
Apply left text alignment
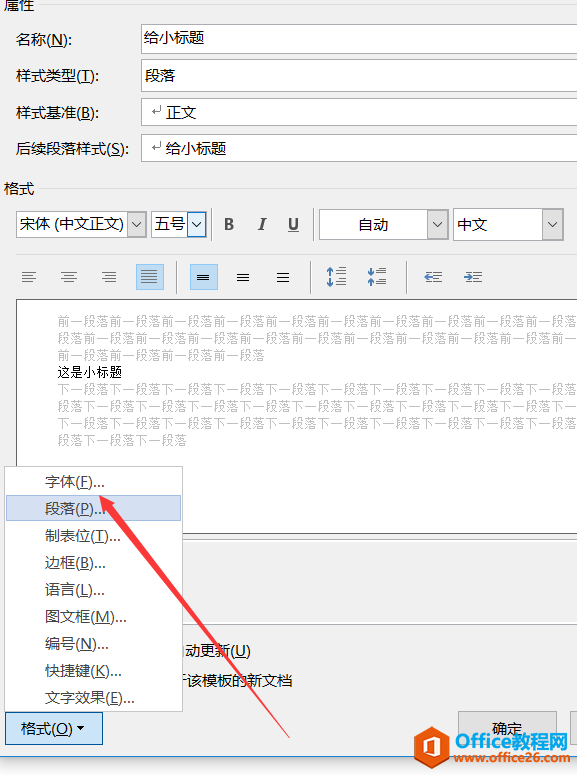[x=29, y=277]
